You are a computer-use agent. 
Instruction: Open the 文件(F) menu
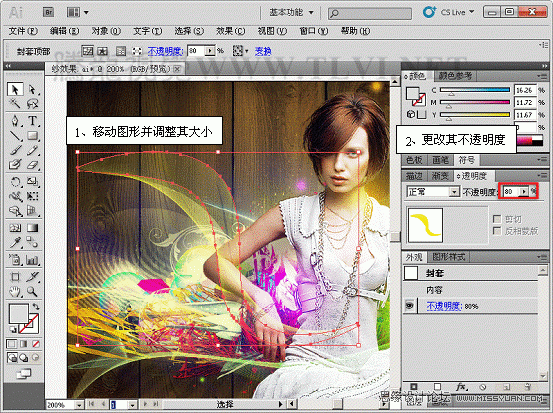point(23,31)
